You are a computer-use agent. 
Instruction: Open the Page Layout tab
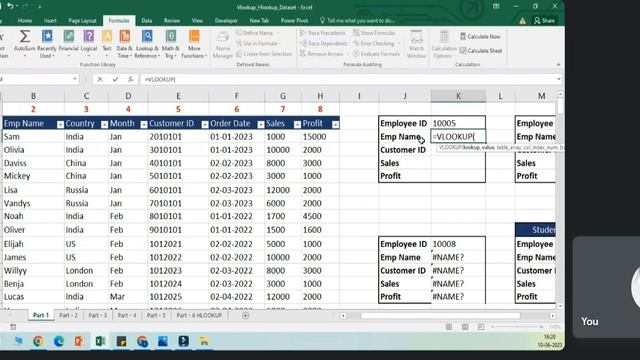point(82,20)
